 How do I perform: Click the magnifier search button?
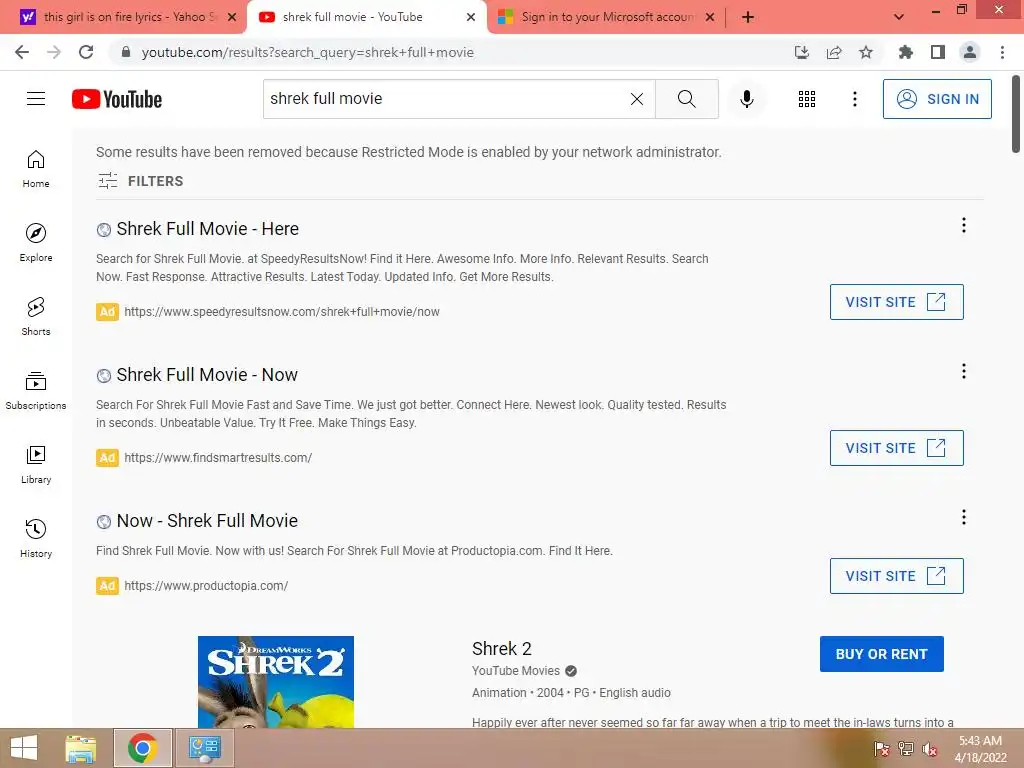pos(686,99)
